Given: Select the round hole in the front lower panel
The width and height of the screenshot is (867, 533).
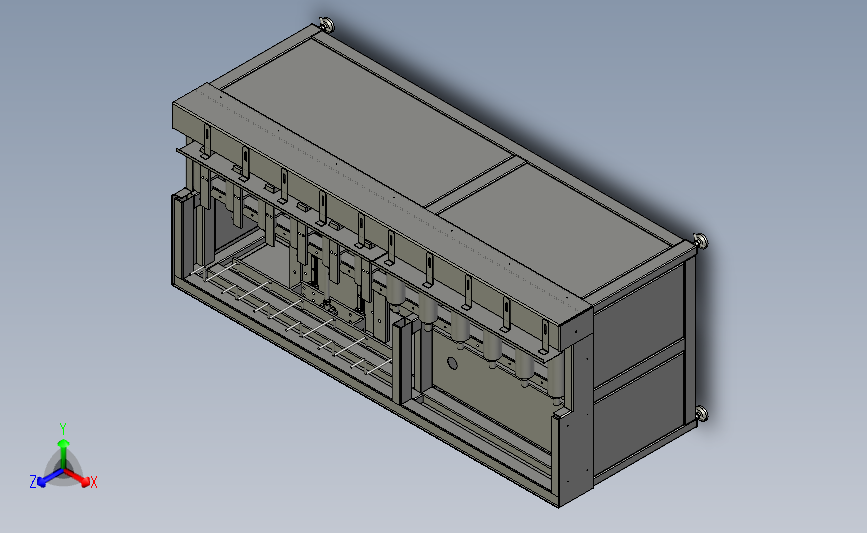Looking at the screenshot, I should 452,363.
